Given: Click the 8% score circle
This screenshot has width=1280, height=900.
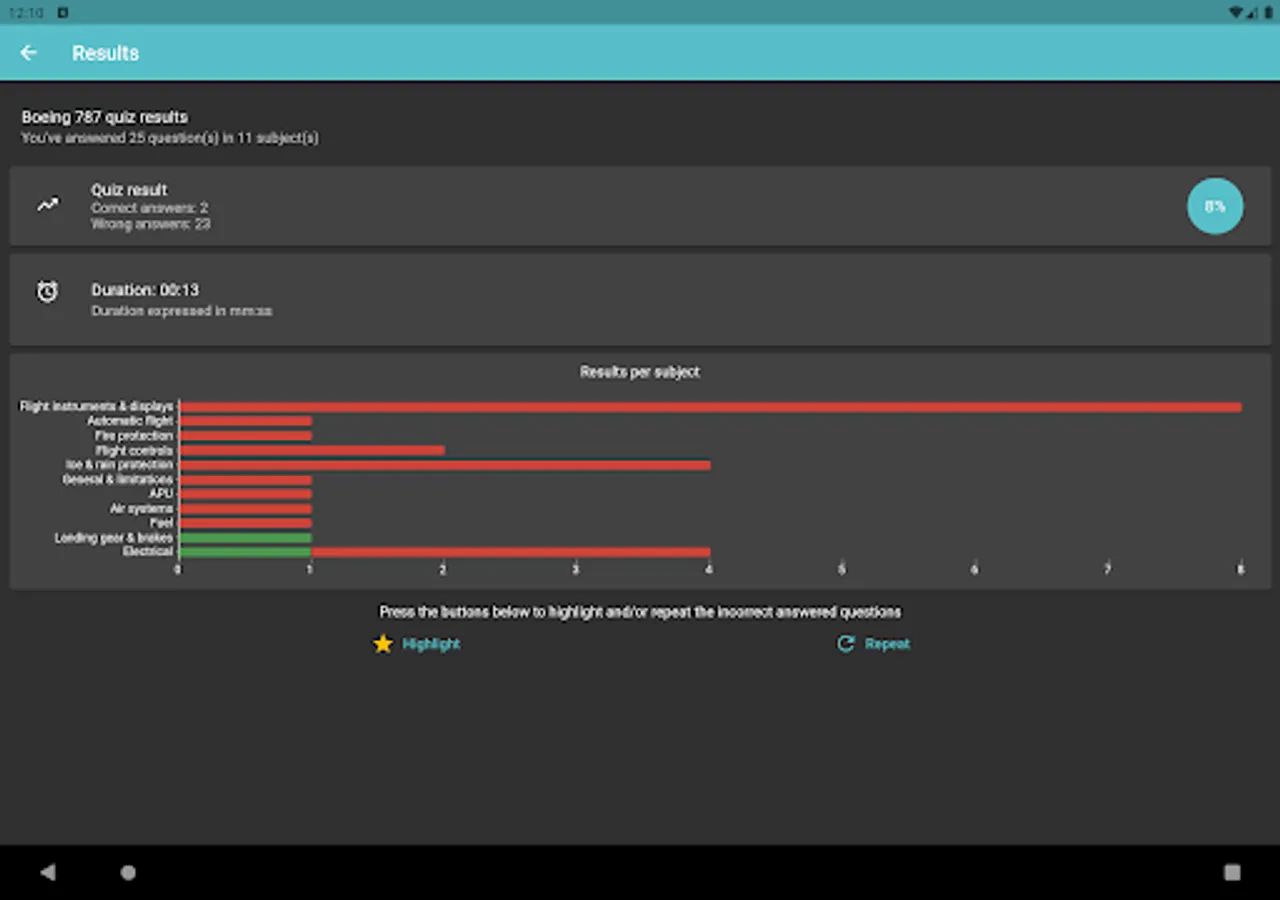Looking at the screenshot, I should (x=1215, y=206).
